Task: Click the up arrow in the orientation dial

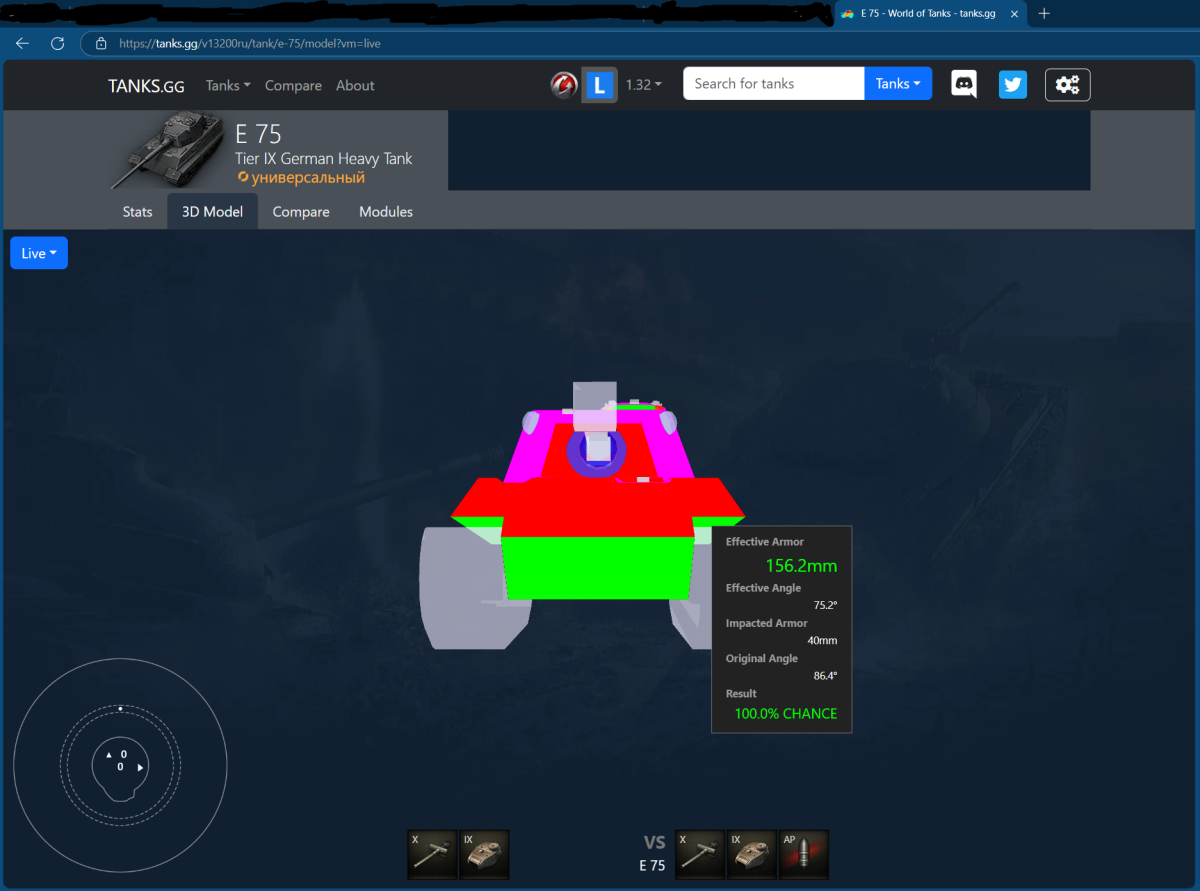Action: [x=108, y=754]
